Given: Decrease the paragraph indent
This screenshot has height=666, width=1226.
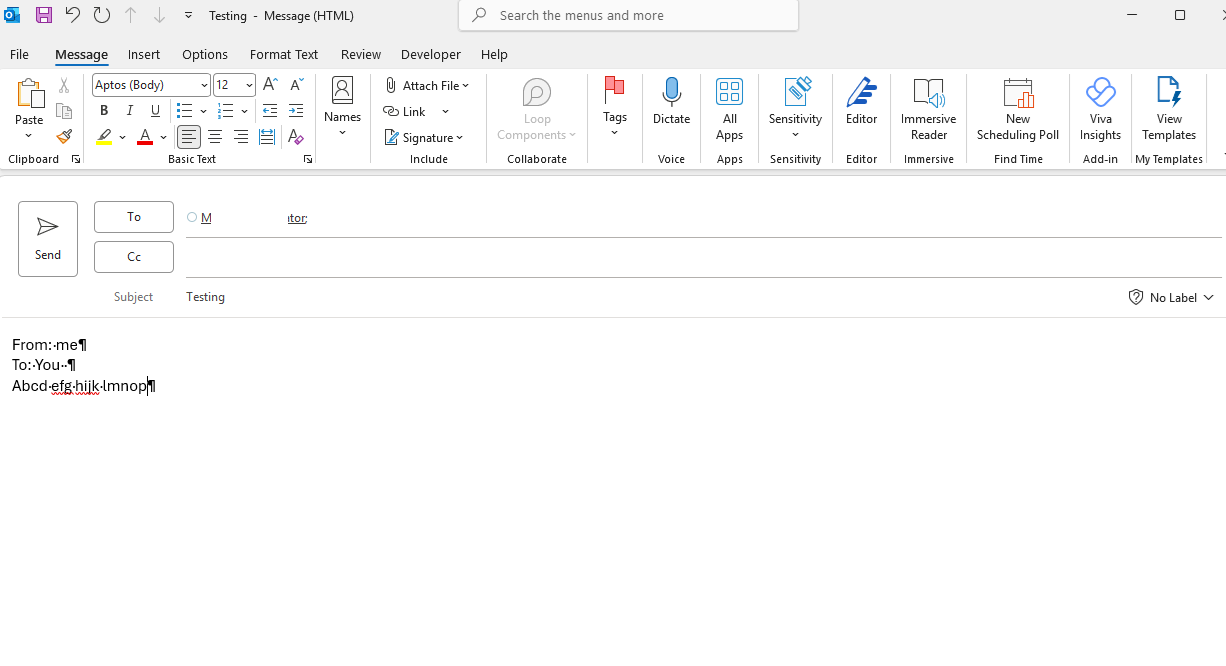Looking at the screenshot, I should tap(270, 111).
